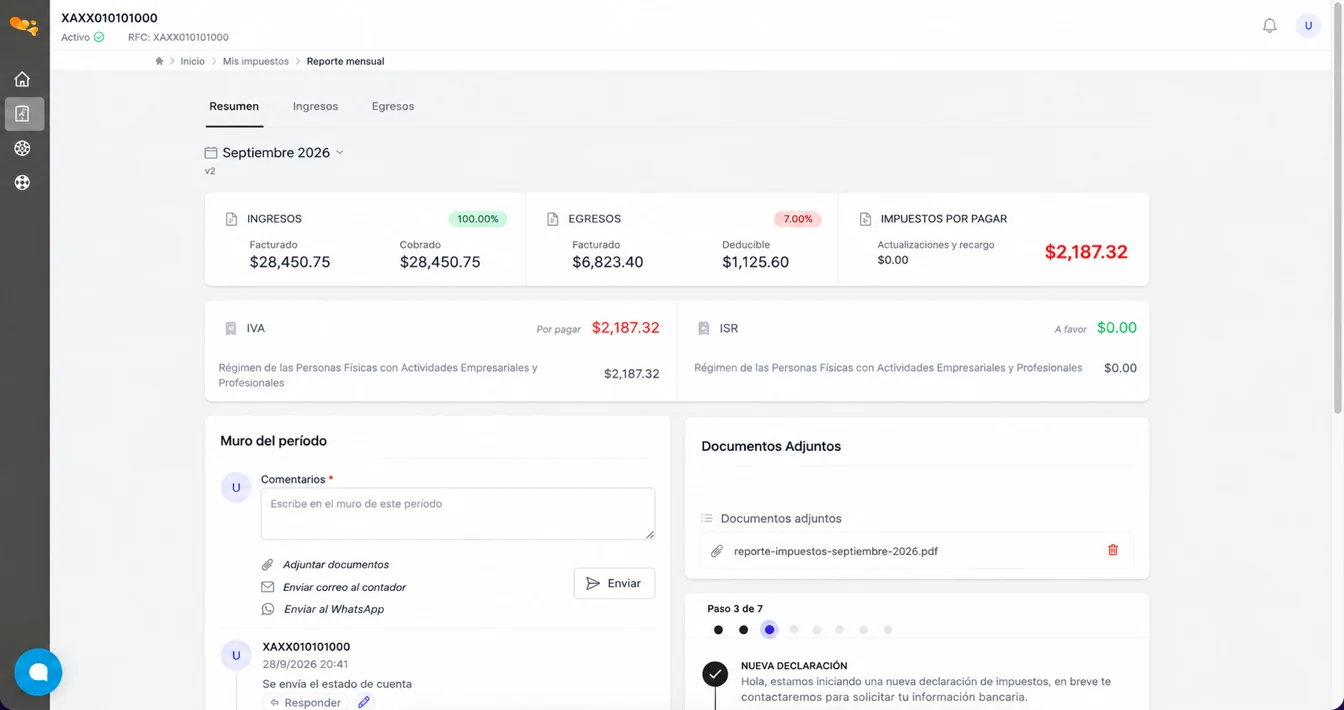Viewport: 1344px width, 710px height.
Task: Click the green $0.00 ISR amount
Action: [x=1117, y=328]
